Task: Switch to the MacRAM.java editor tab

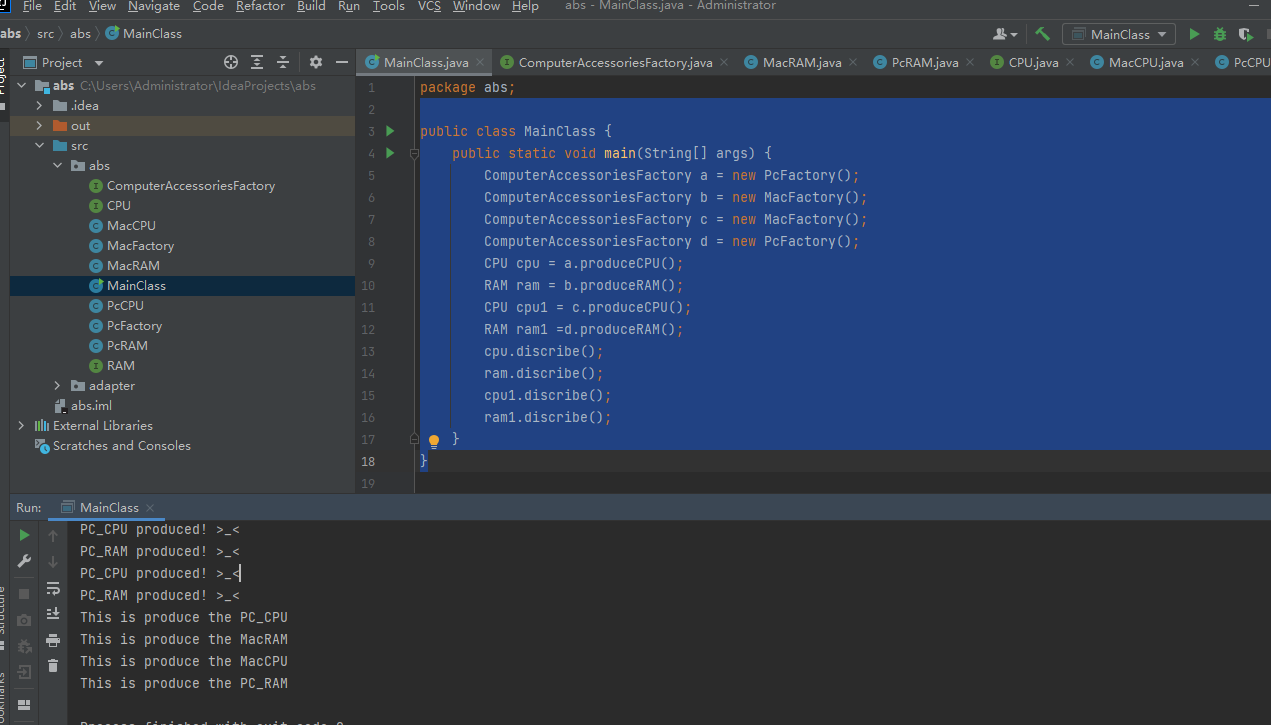Action: tap(801, 62)
